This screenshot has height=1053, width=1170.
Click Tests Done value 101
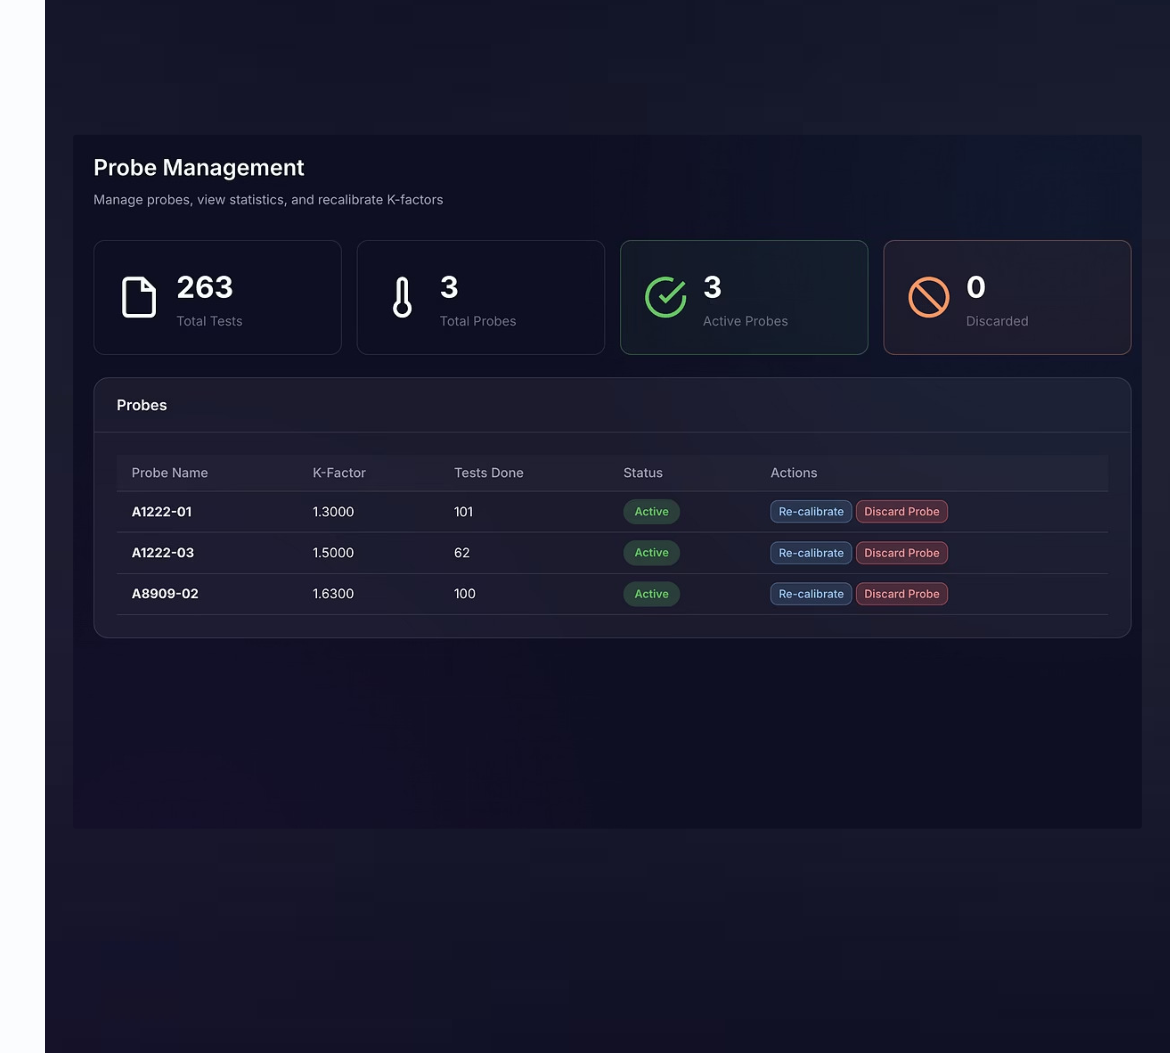(x=463, y=511)
